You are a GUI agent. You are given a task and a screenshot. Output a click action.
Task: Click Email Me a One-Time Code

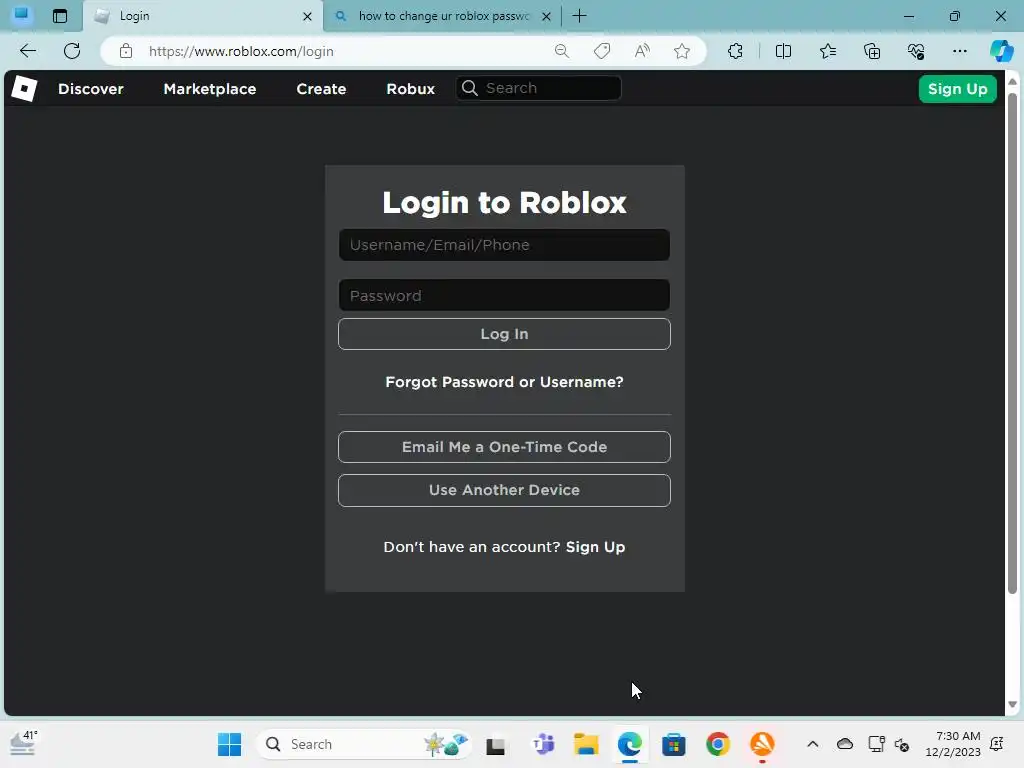coord(504,447)
